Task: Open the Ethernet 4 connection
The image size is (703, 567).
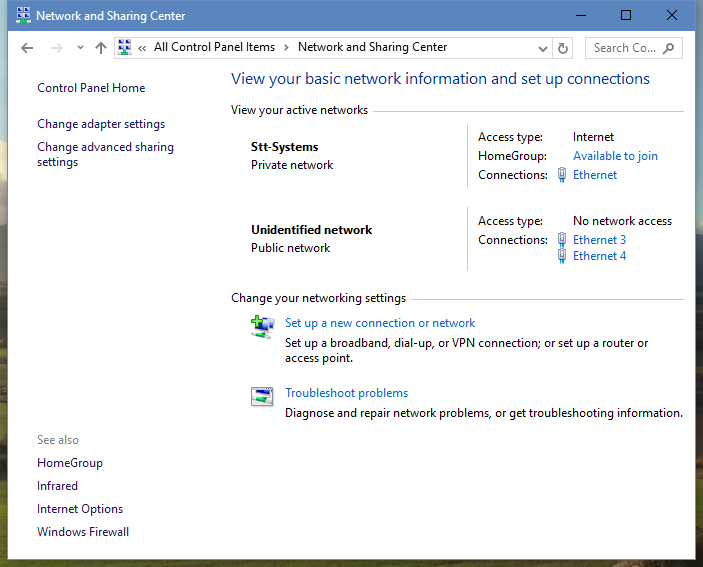Action: coord(599,256)
